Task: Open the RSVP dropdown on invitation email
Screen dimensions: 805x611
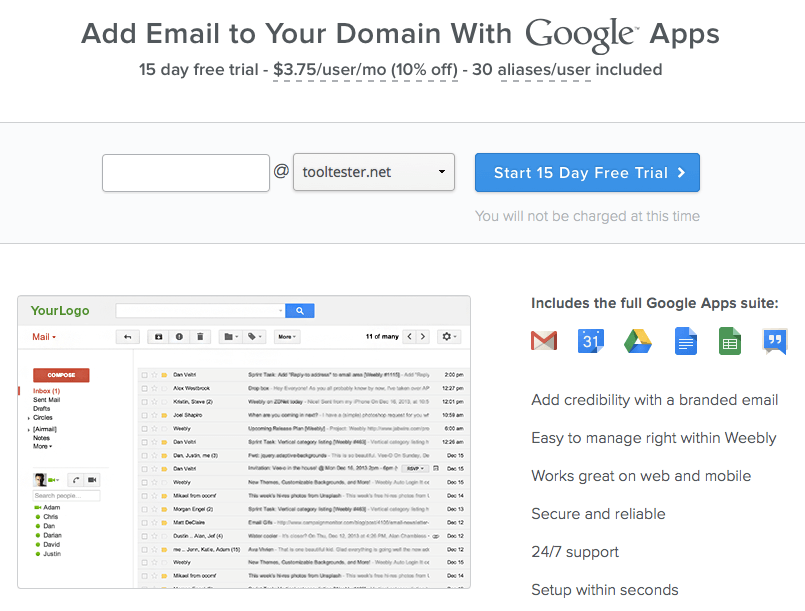Action: tap(415, 469)
